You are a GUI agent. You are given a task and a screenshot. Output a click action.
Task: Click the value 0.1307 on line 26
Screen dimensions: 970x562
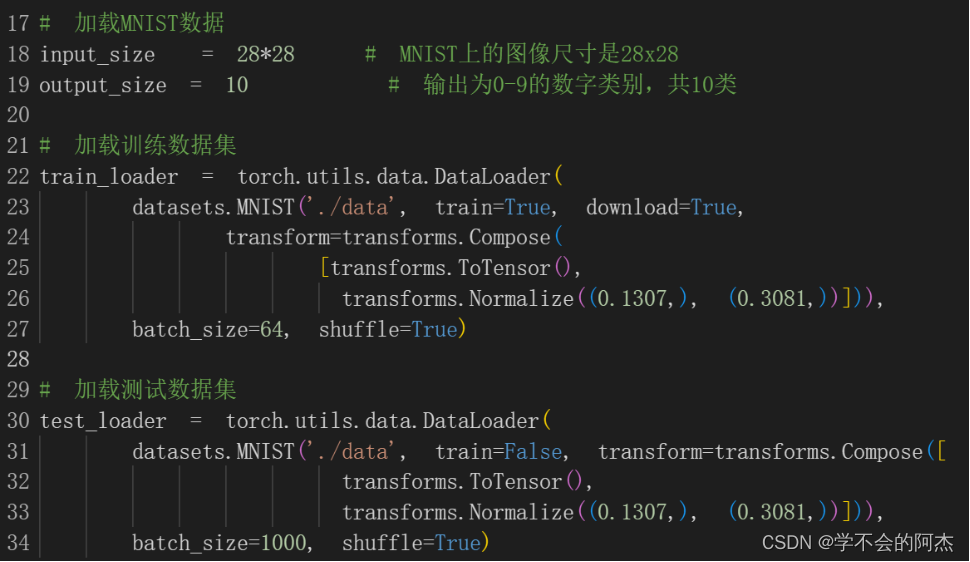tap(632, 299)
